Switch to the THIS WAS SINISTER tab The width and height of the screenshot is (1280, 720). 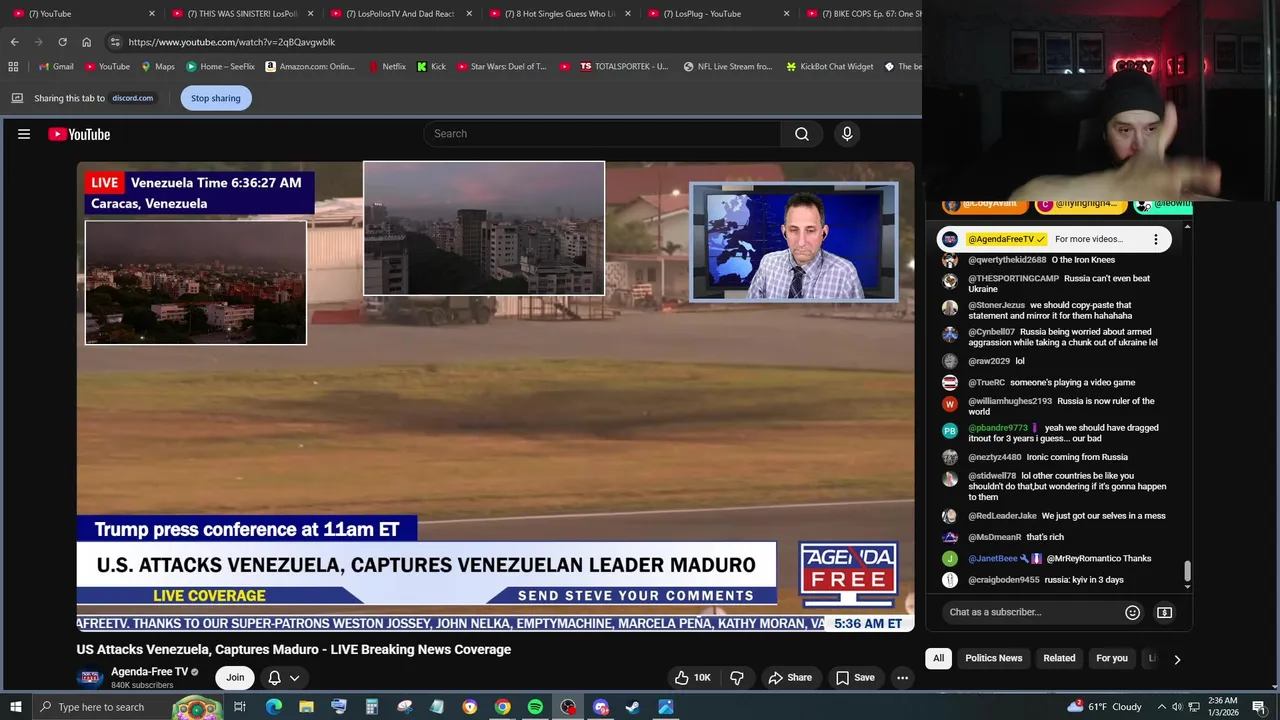[x=243, y=14]
